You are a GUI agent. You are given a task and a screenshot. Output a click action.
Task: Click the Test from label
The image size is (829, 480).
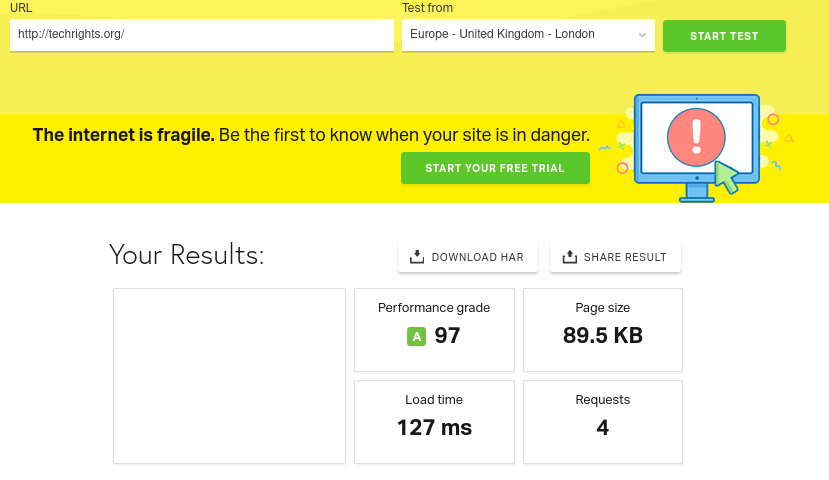pos(427,8)
